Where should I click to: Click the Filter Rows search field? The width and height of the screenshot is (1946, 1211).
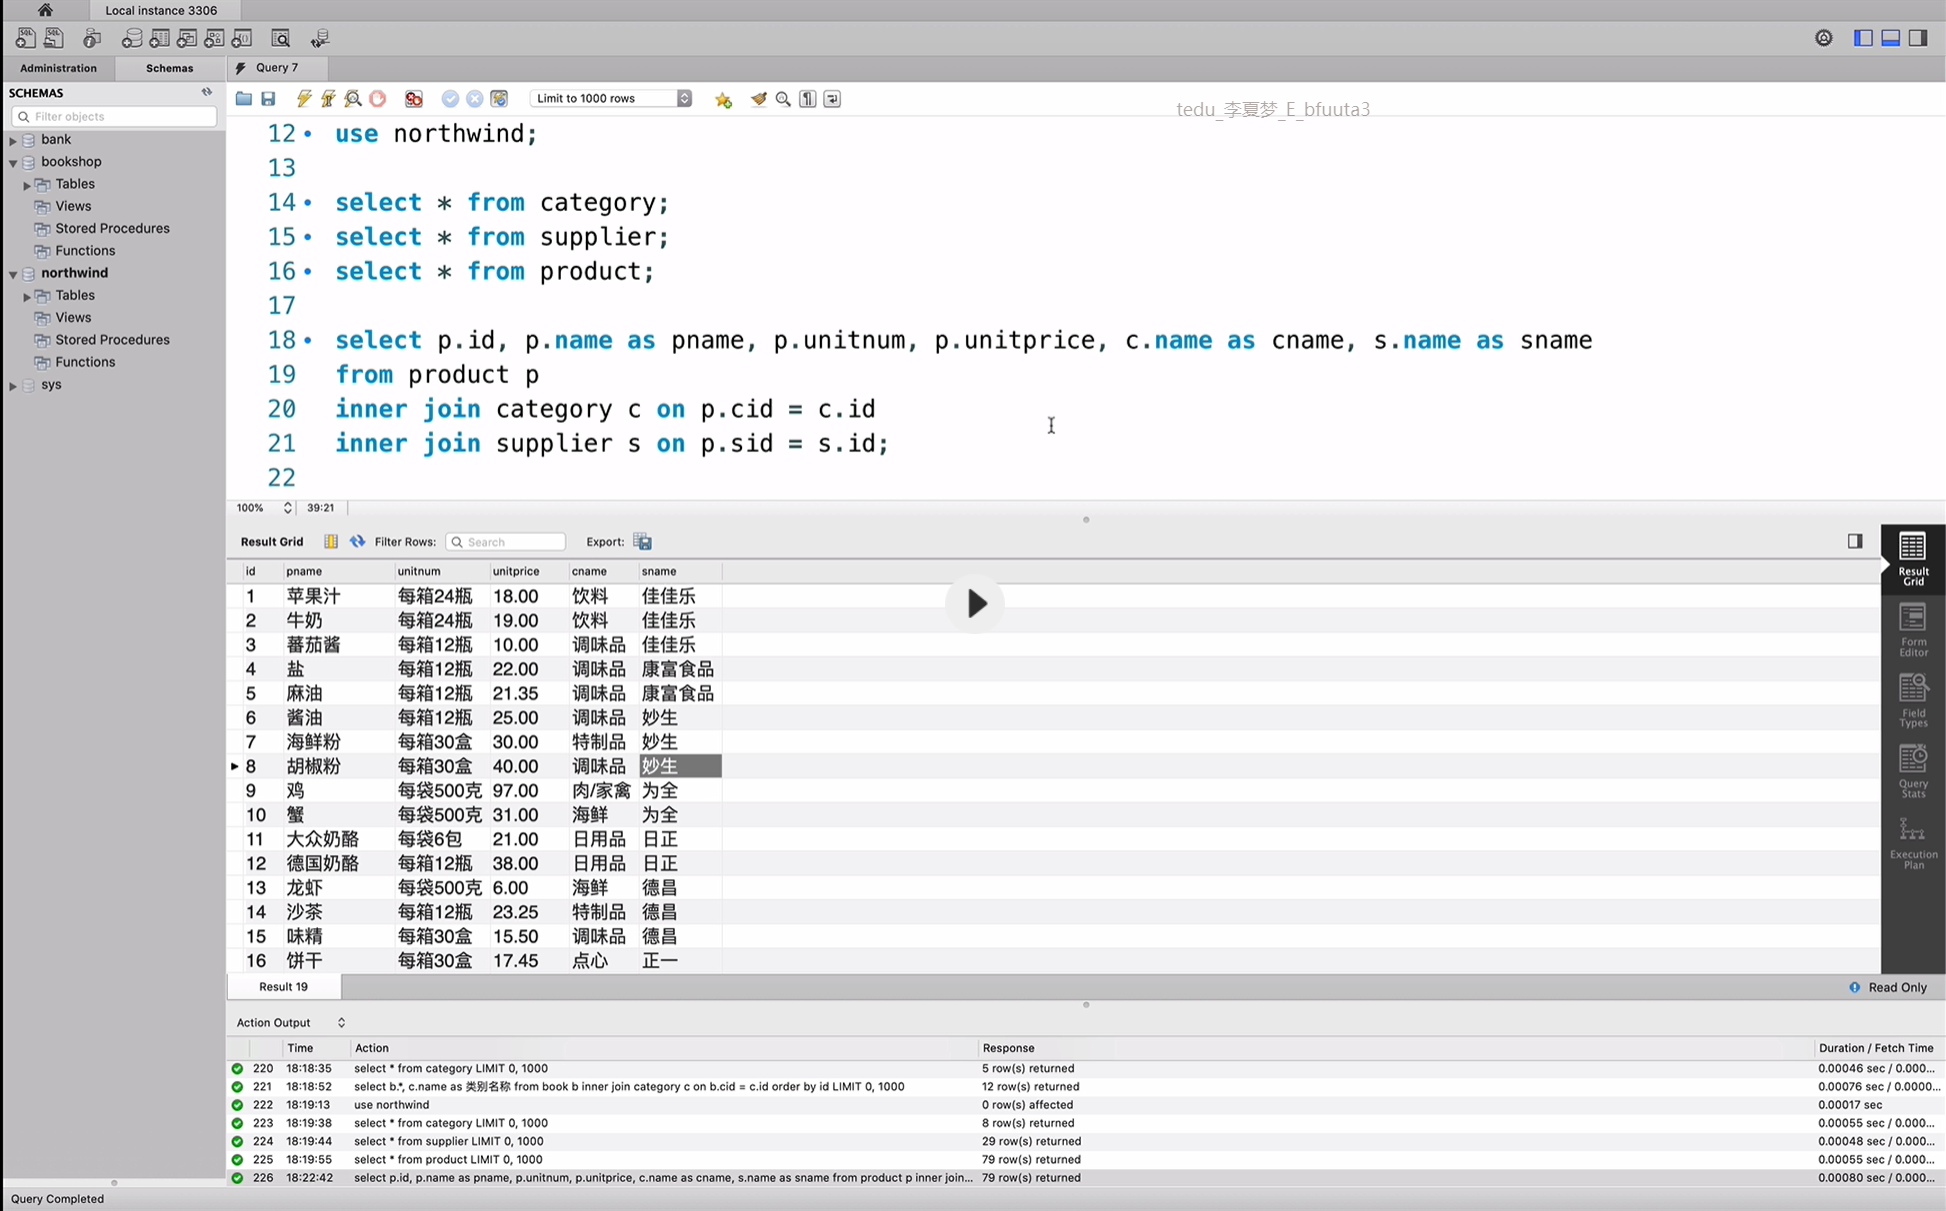tap(505, 542)
